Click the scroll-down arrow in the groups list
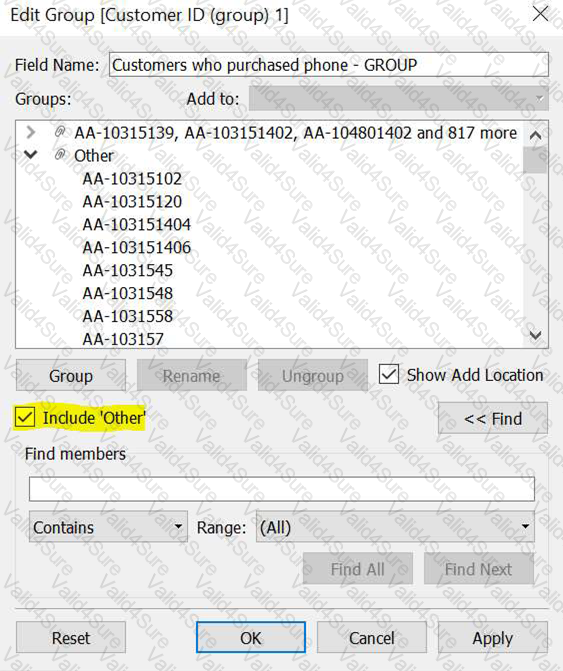 click(535, 335)
